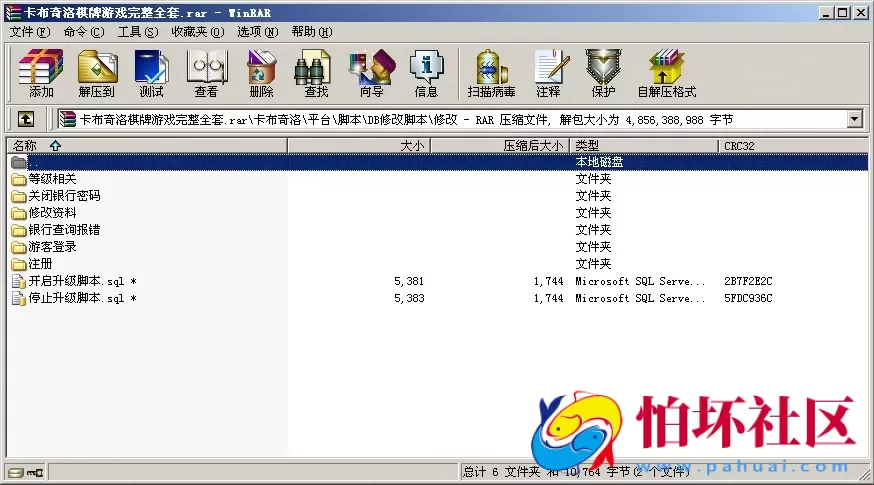The image size is (874, 485).
Task: Open the 命令(C) menu
Action: tap(84, 32)
